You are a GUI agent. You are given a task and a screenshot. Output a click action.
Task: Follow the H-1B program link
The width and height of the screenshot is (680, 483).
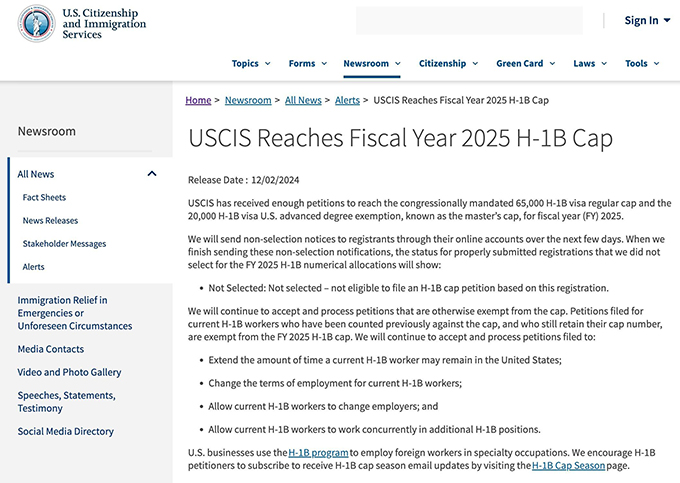[318, 453]
